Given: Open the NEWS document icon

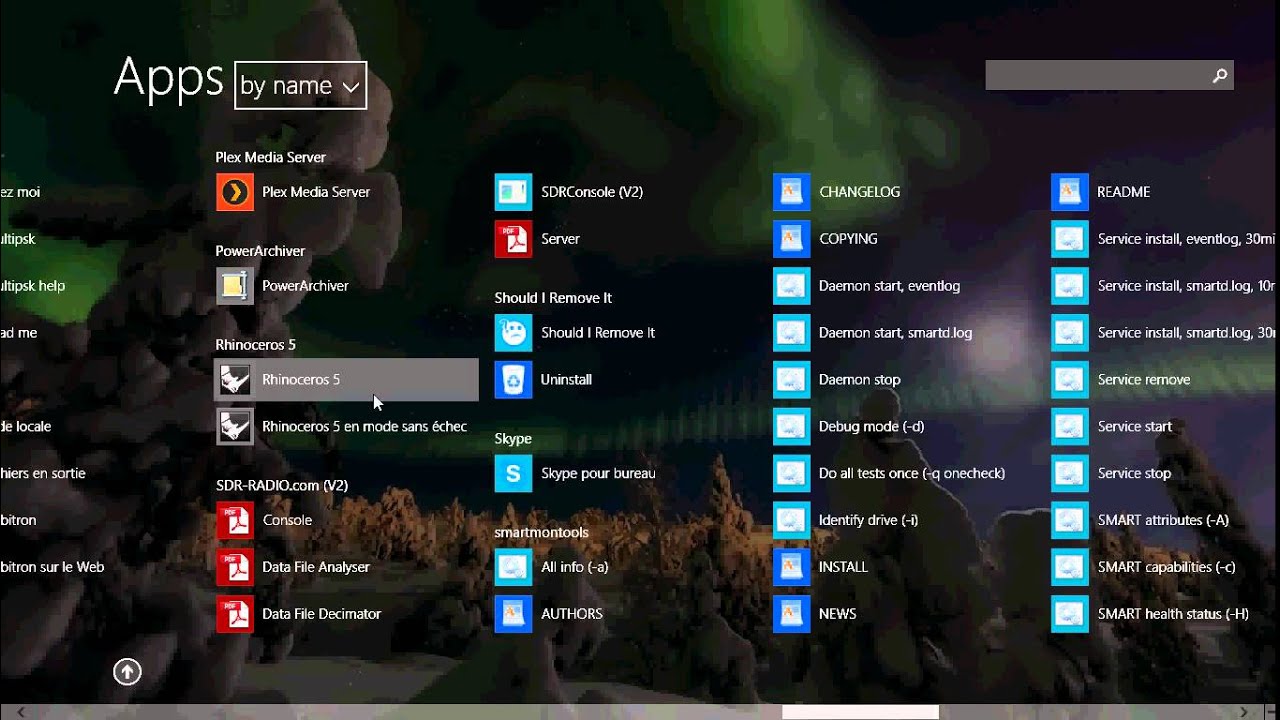Looking at the screenshot, I should coord(791,614).
